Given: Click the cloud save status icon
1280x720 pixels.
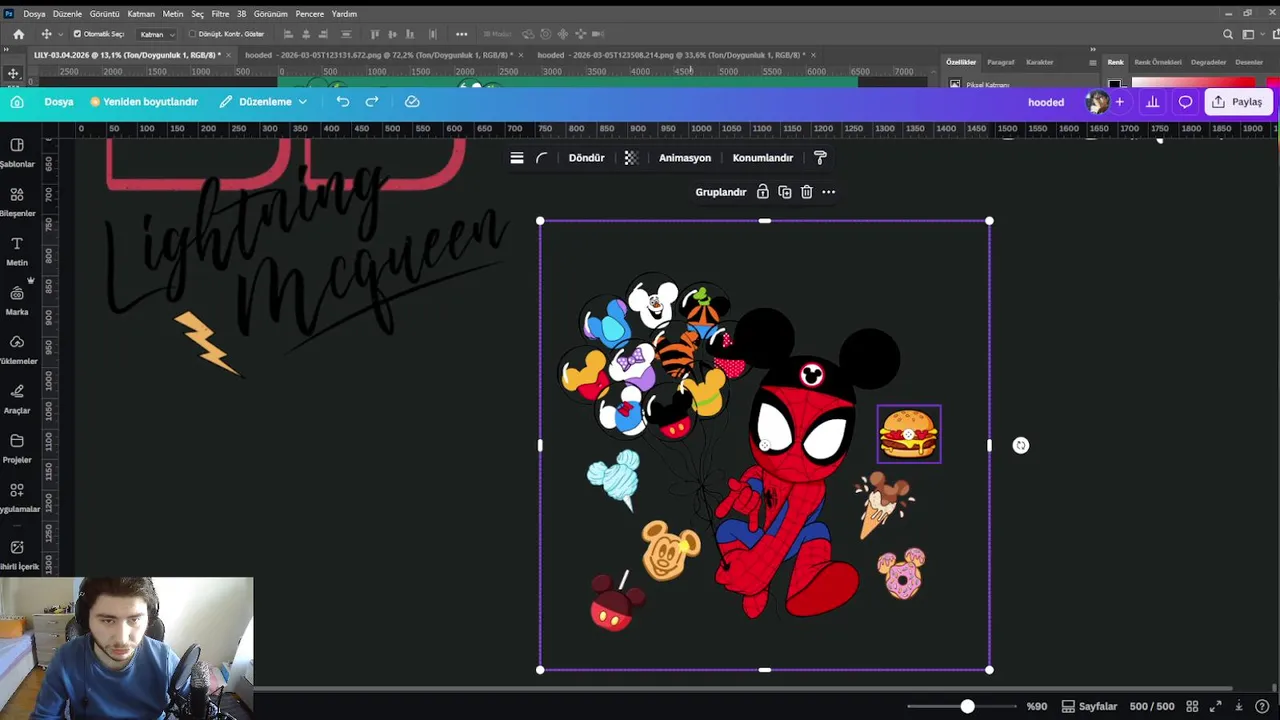Looking at the screenshot, I should pos(412,101).
